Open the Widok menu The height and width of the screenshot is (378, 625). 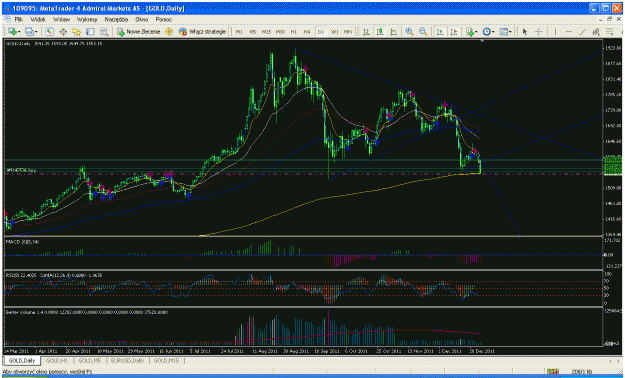[38, 19]
